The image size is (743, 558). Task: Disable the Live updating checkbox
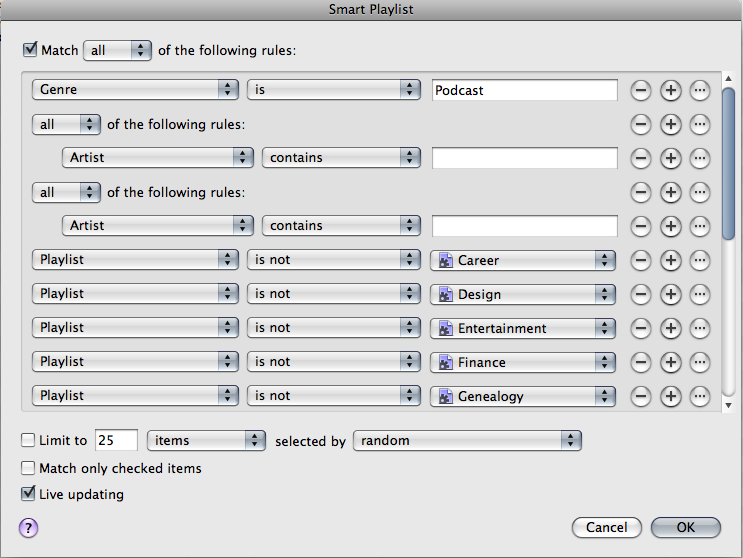point(29,494)
